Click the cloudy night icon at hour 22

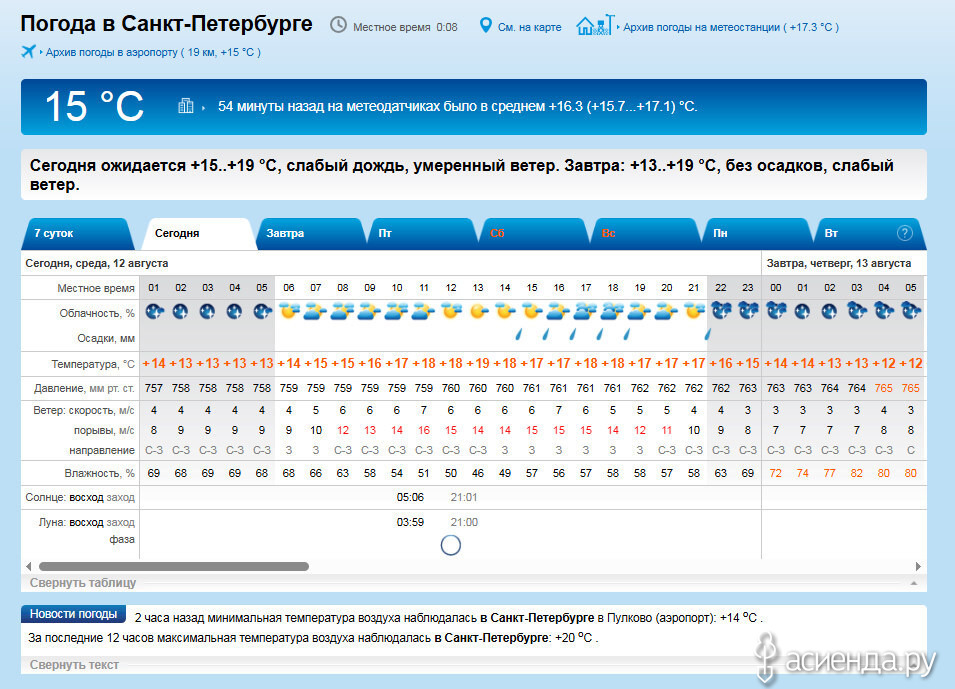pyautogui.click(x=721, y=311)
